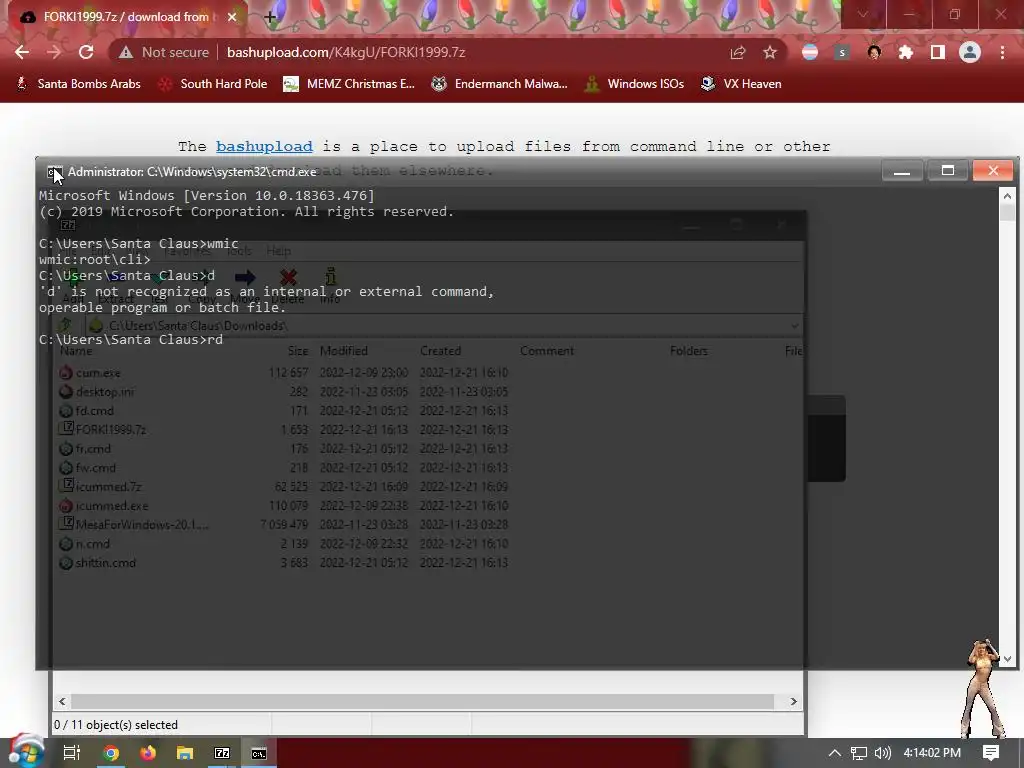Screen dimensions: 1024x768
Task: Show hidden system tray icons
Action: (x=835, y=753)
